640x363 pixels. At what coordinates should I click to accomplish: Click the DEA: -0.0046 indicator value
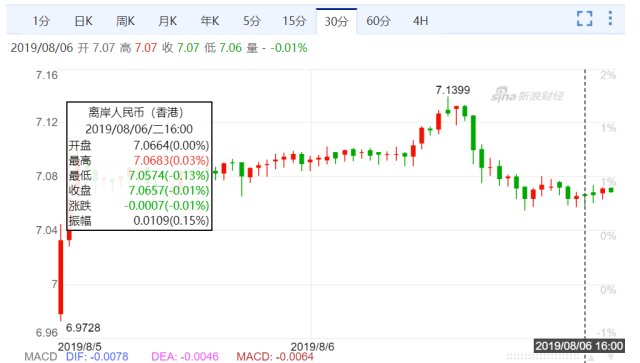pyautogui.click(x=185, y=357)
